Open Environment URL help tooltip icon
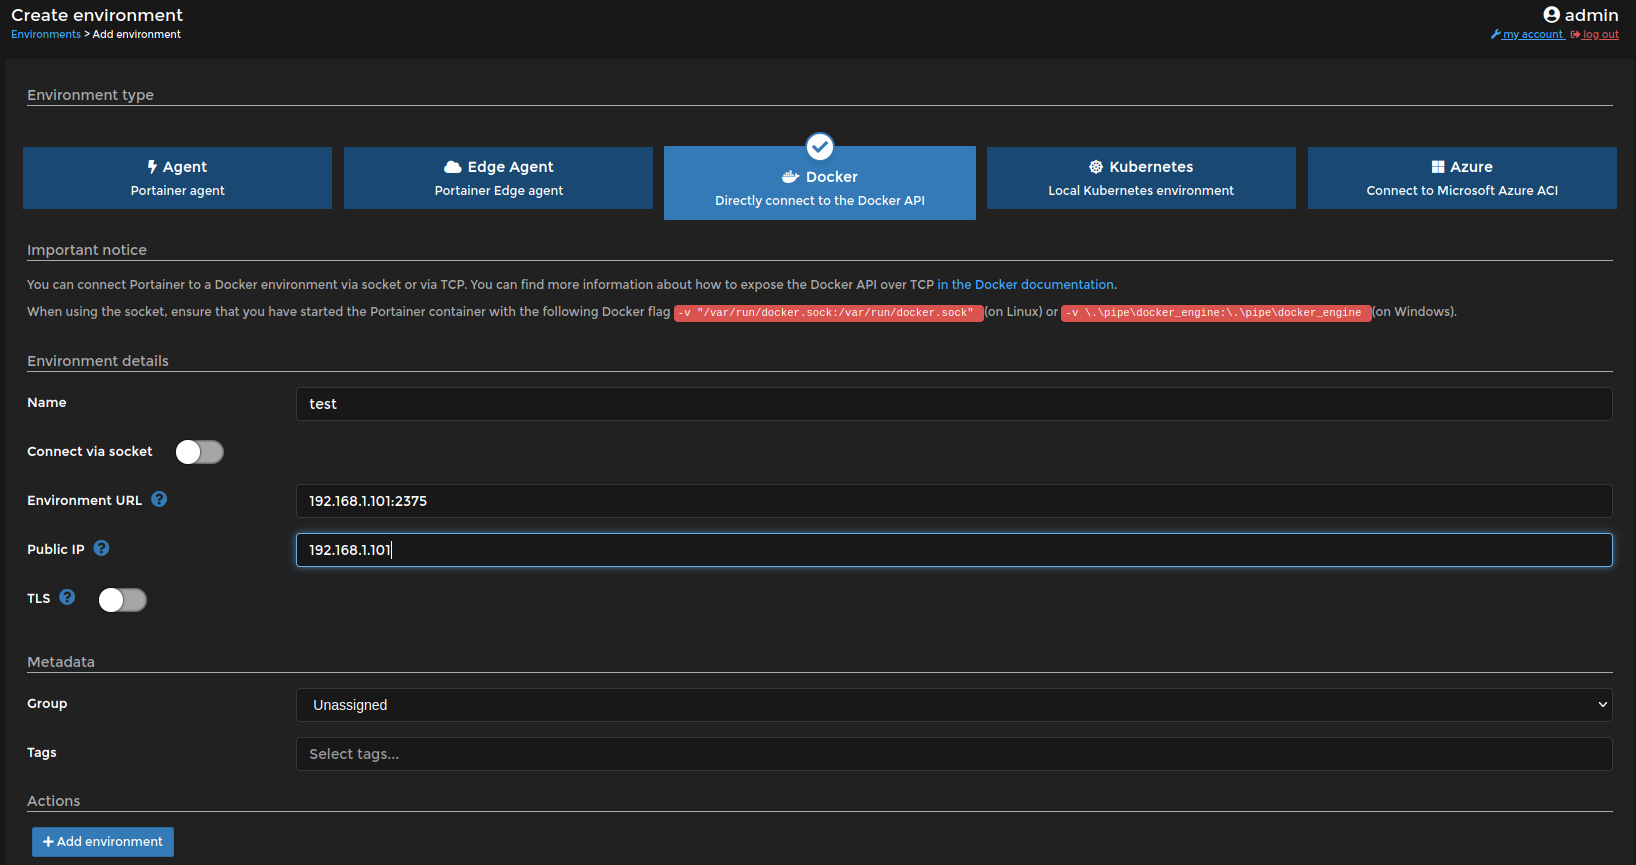This screenshot has width=1636, height=865. point(159,499)
